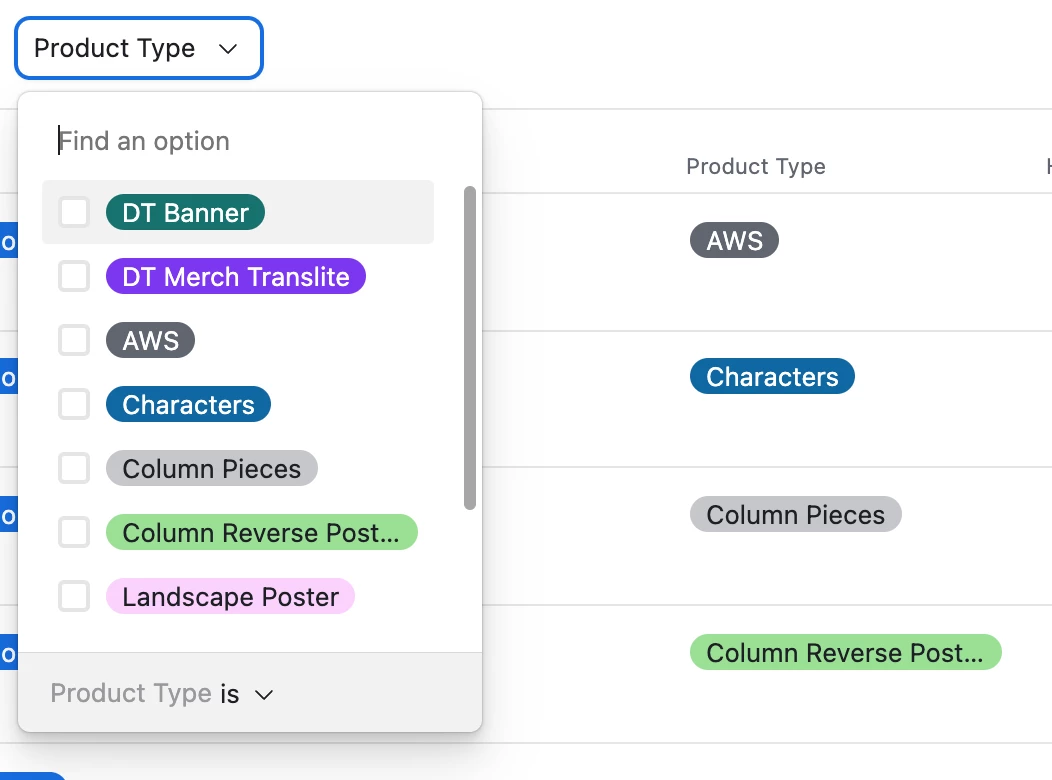Select the Column Pieces table cell tag
The image size is (1052, 780).
click(x=795, y=515)
